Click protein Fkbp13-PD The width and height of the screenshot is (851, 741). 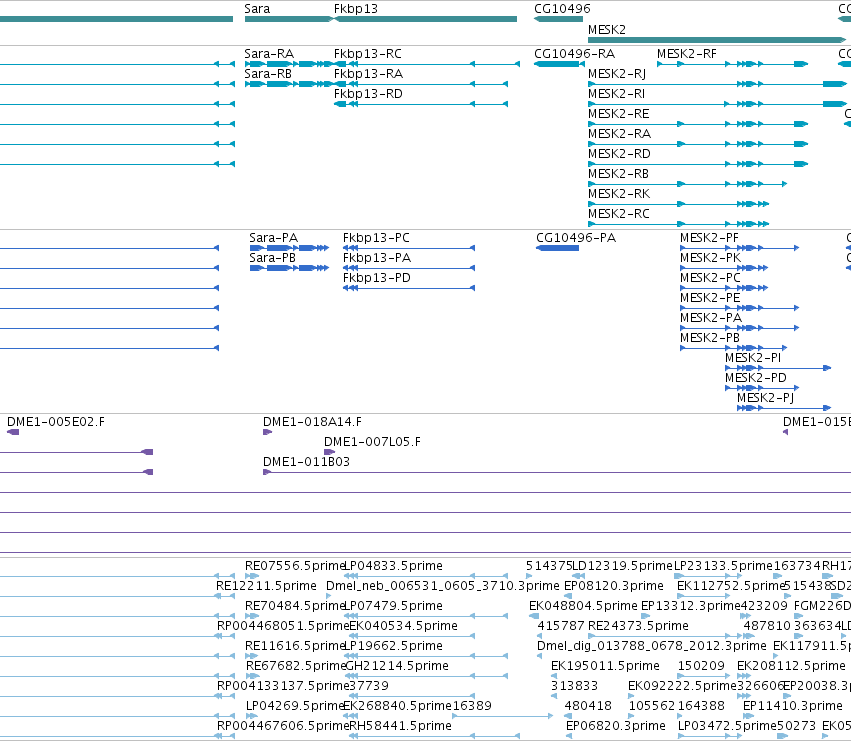pyautogui.click(x=377, y=278)
